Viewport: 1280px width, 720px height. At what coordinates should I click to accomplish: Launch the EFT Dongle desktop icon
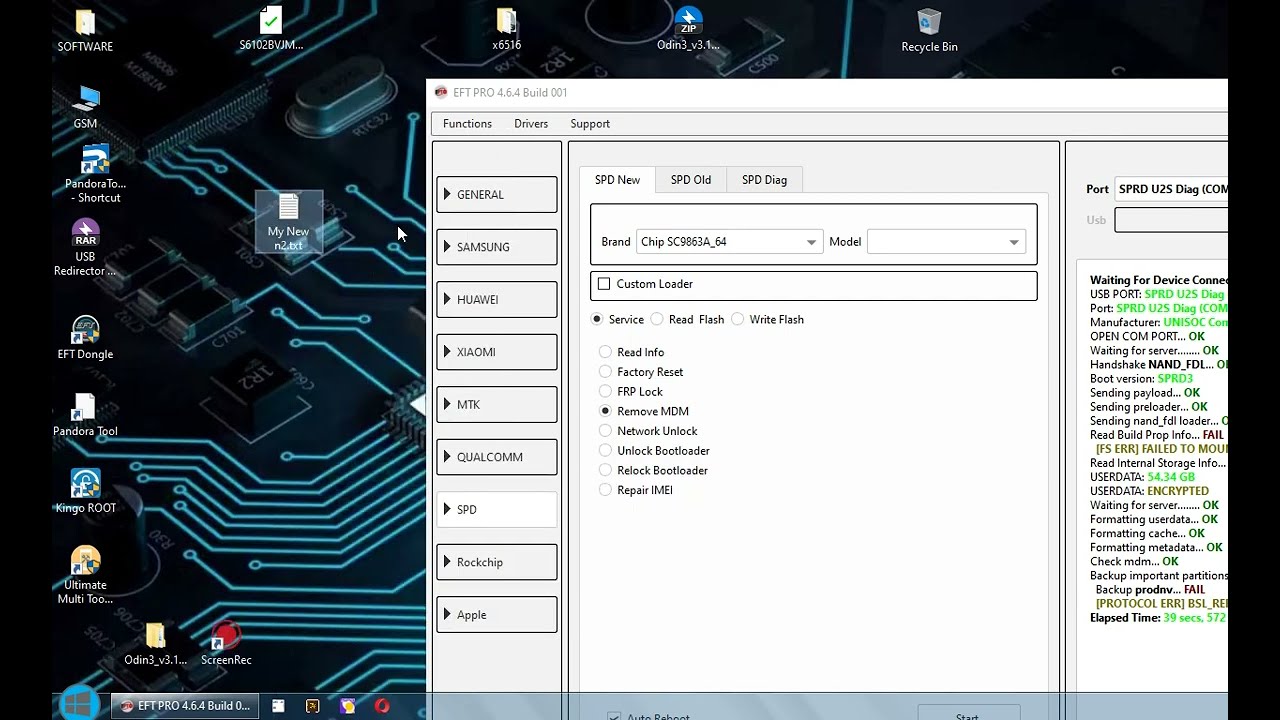tap(85, 338)
